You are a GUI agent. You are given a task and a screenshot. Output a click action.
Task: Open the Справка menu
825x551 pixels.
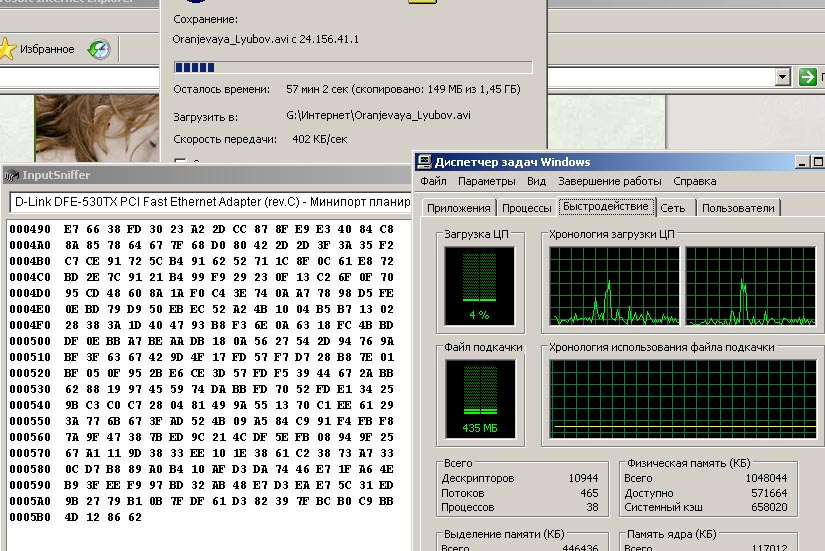click(x=695, y=182)
